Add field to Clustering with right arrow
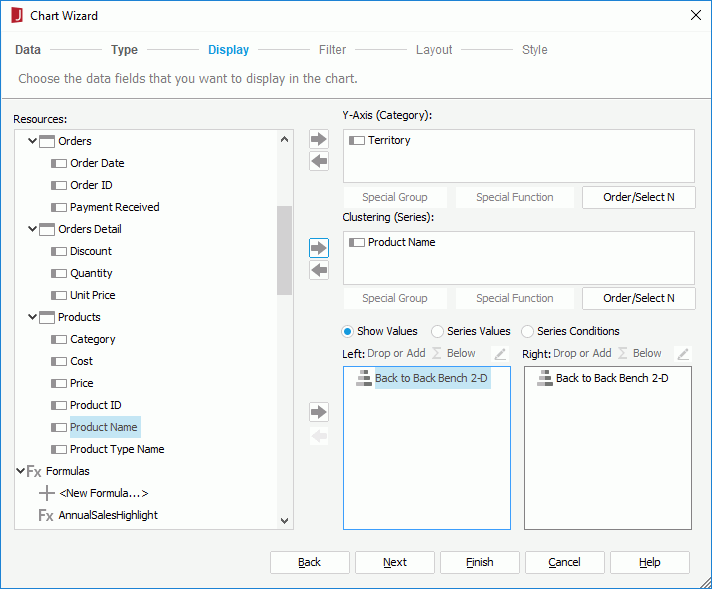Image resolution: width=712 pixels, height=589 pixels. 319,248
